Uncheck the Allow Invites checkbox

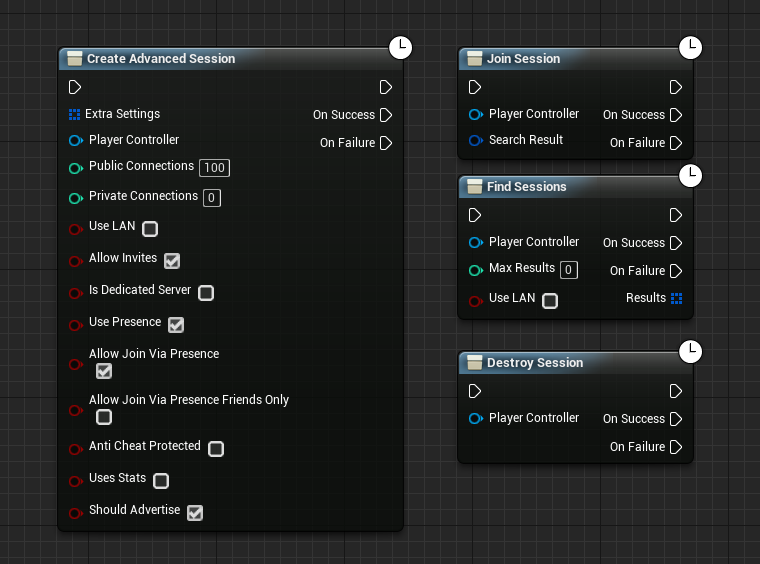[172, 261]
